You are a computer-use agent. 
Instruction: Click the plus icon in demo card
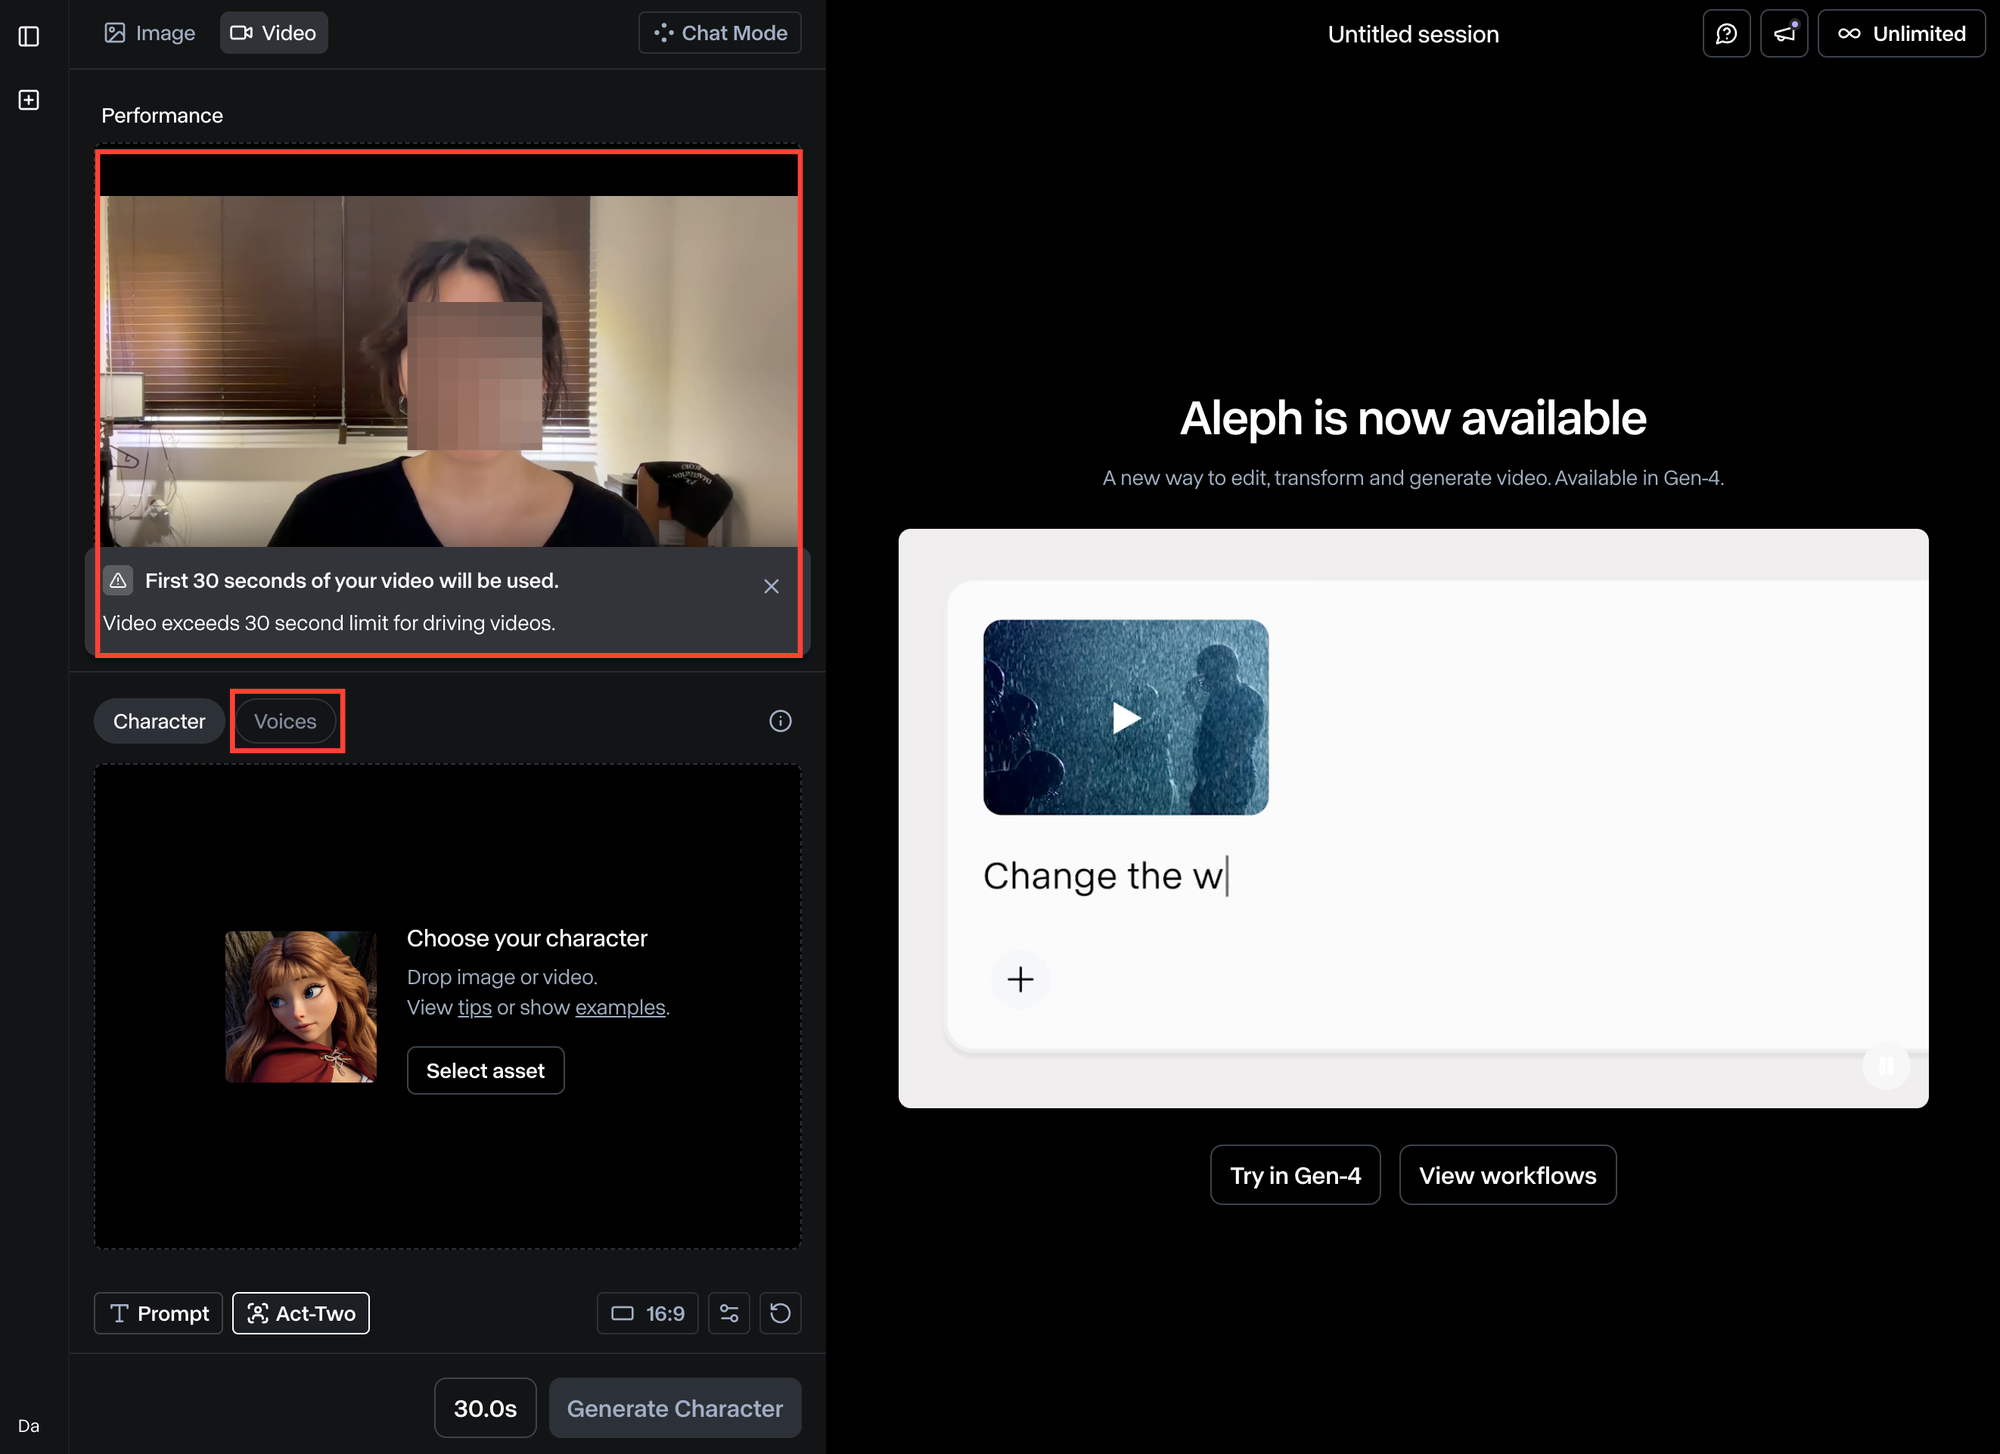pyautogui.click(x=1020, y=979)
